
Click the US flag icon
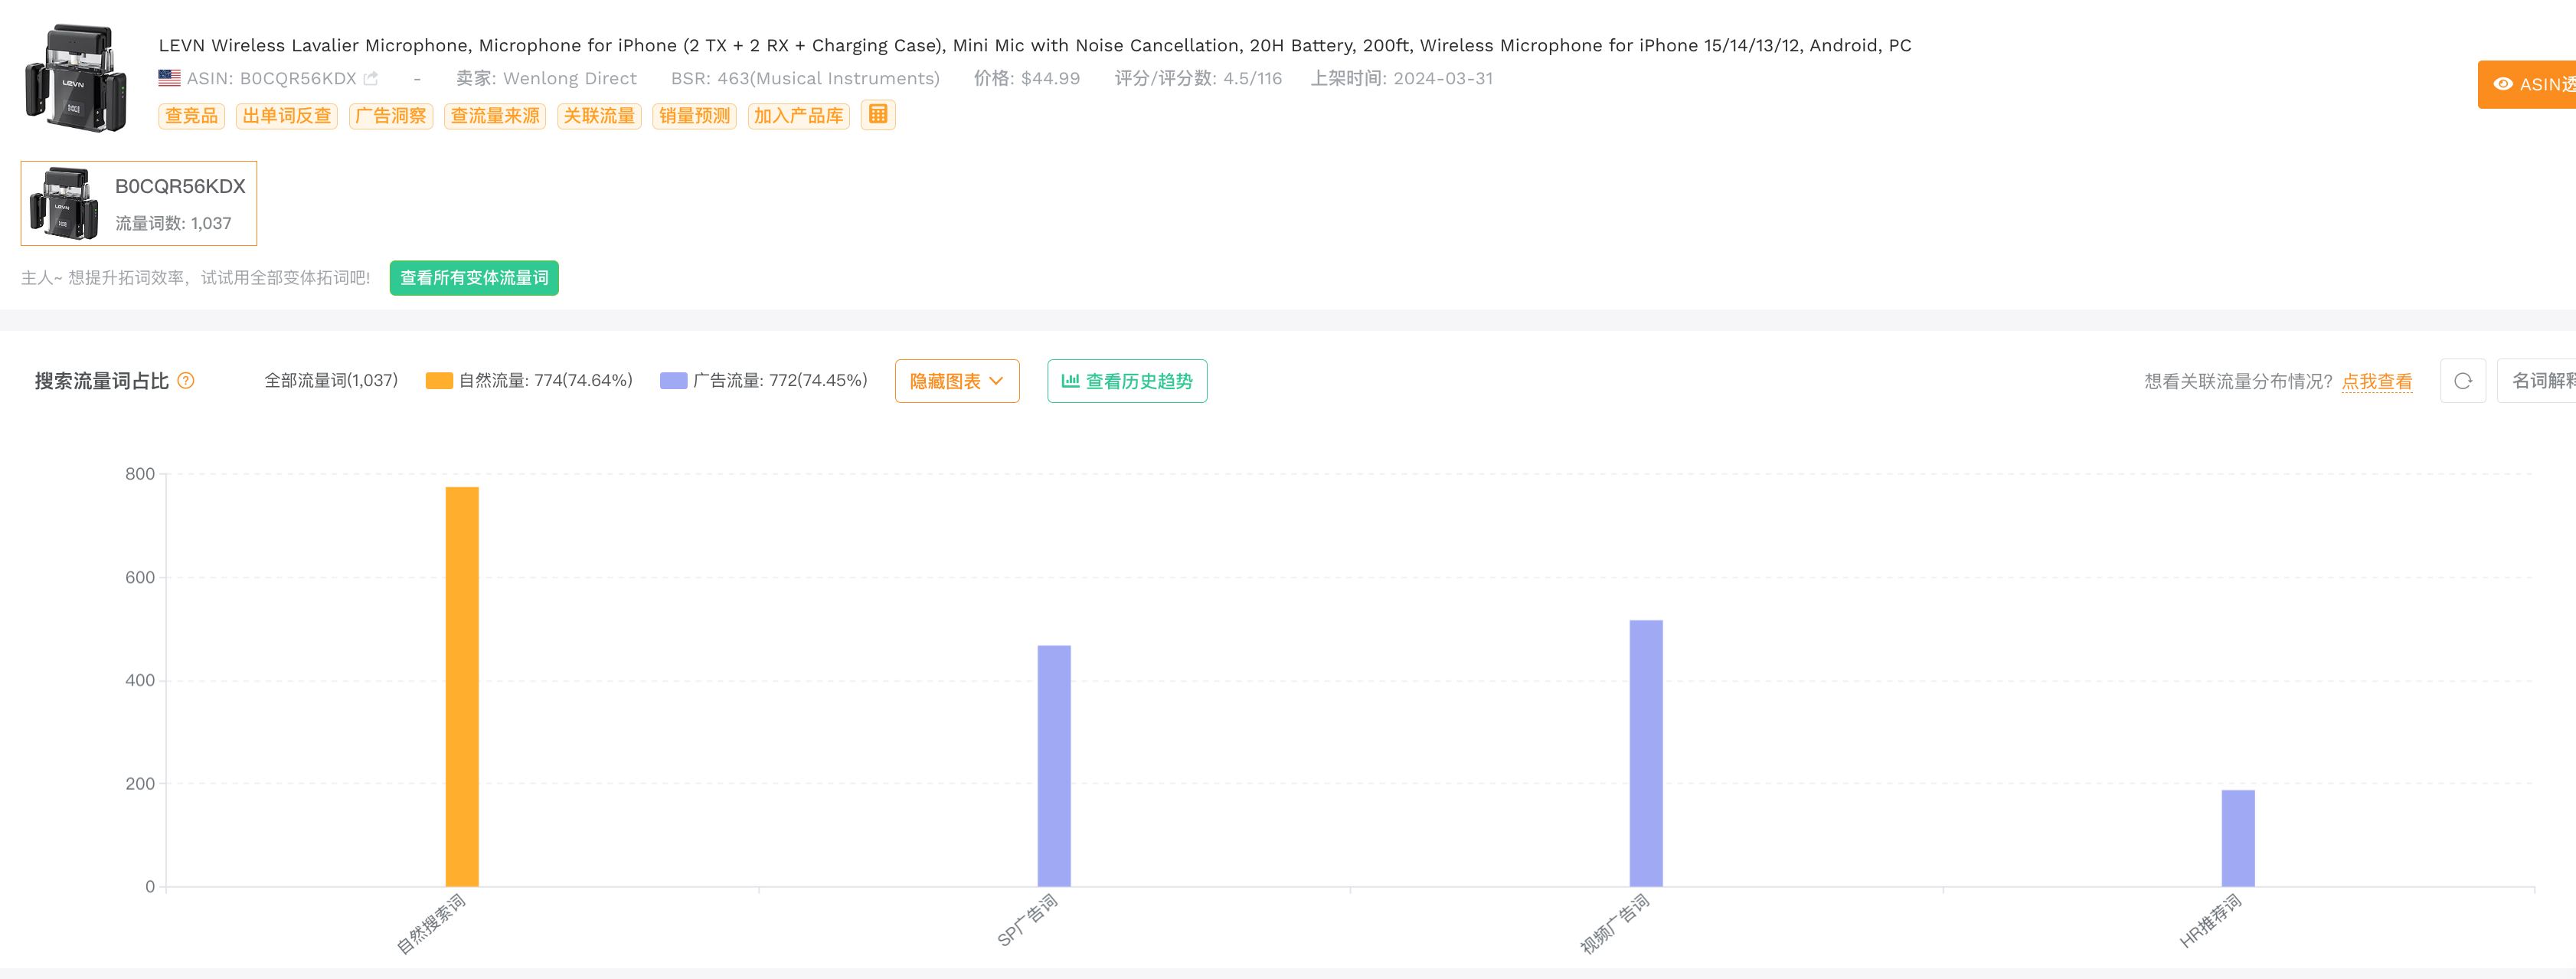tap(169, 78)
